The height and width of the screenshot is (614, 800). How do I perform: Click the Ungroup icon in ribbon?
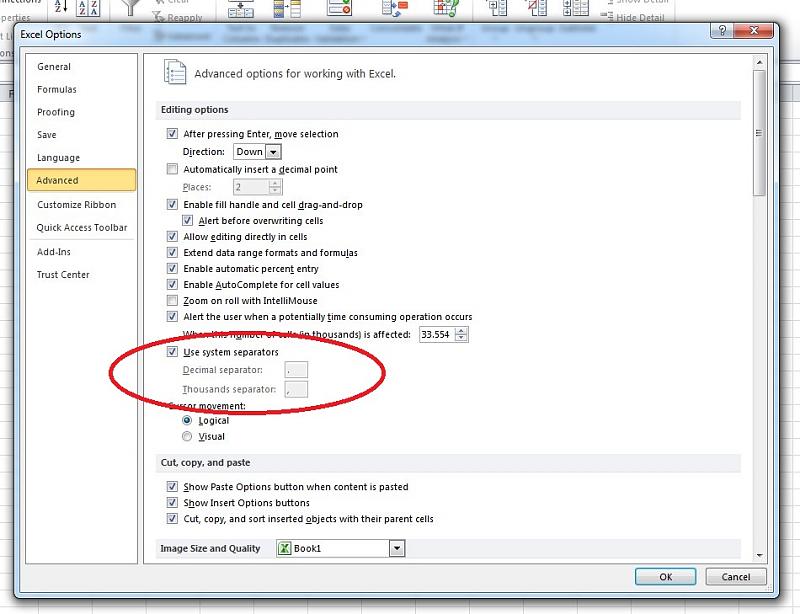(x=536, y=7)
